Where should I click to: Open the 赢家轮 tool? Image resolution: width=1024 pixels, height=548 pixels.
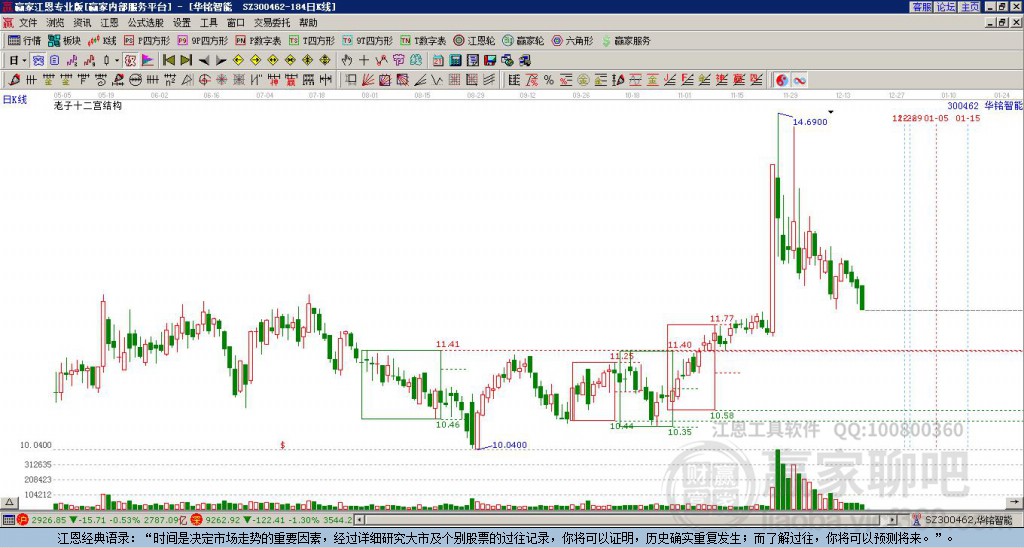coord(523,40)
